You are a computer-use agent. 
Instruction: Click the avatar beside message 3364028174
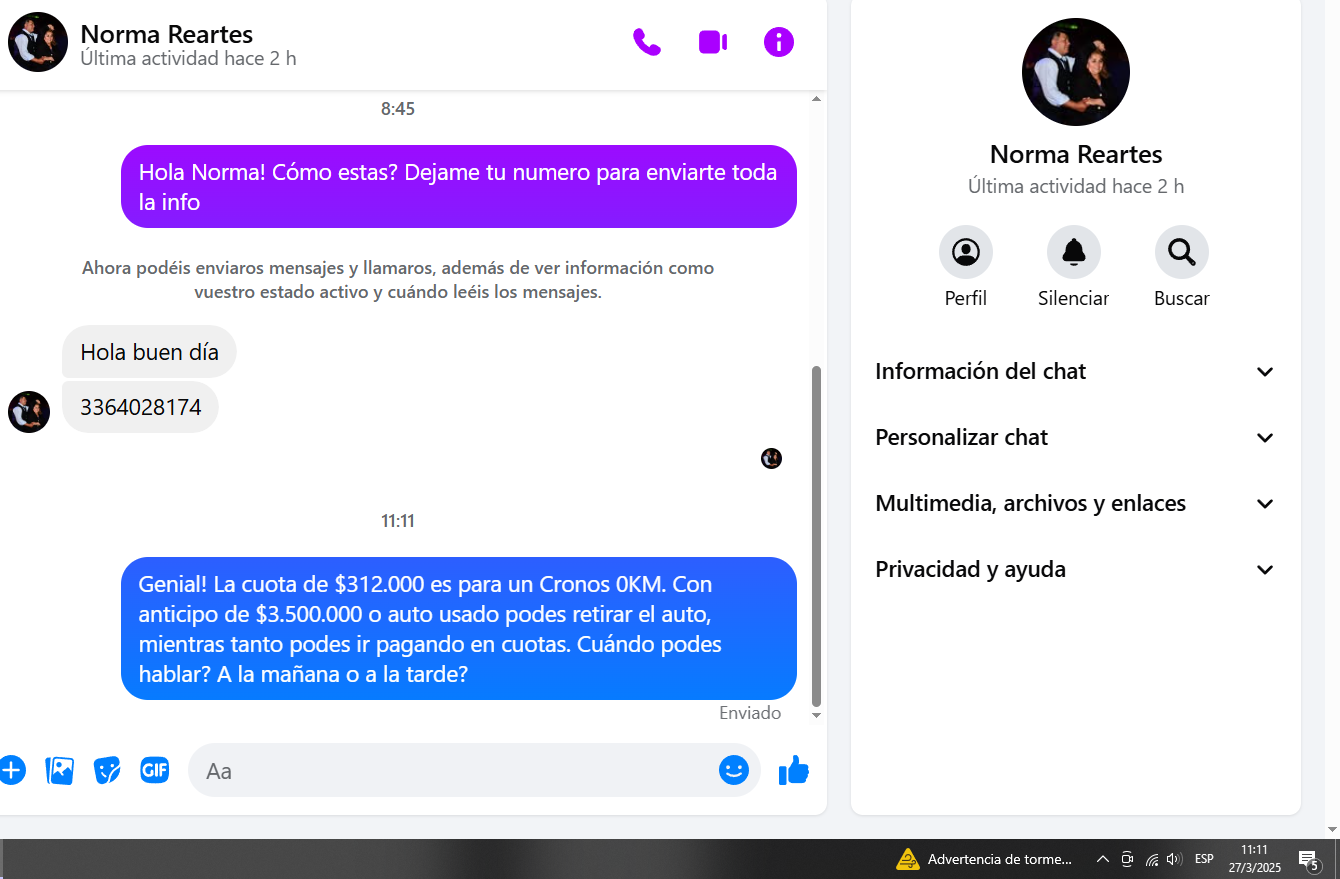click(x=29, y=412)
